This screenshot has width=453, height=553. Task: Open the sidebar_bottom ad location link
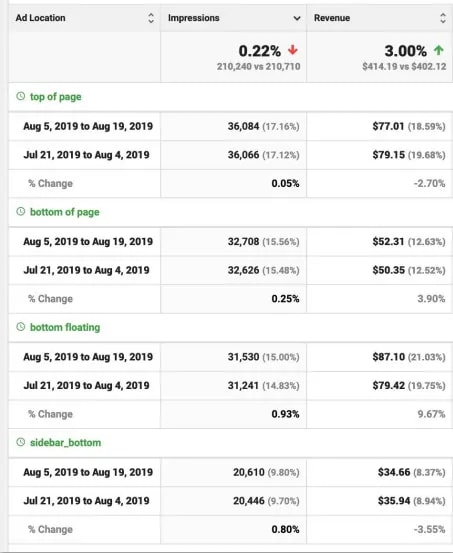66,443
